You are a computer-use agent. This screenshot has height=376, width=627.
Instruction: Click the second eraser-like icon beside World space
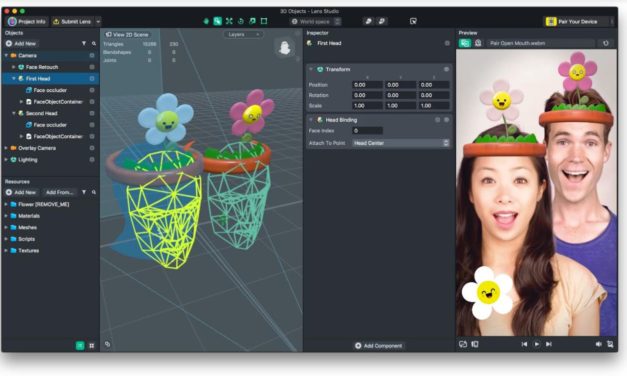[382, 21]
